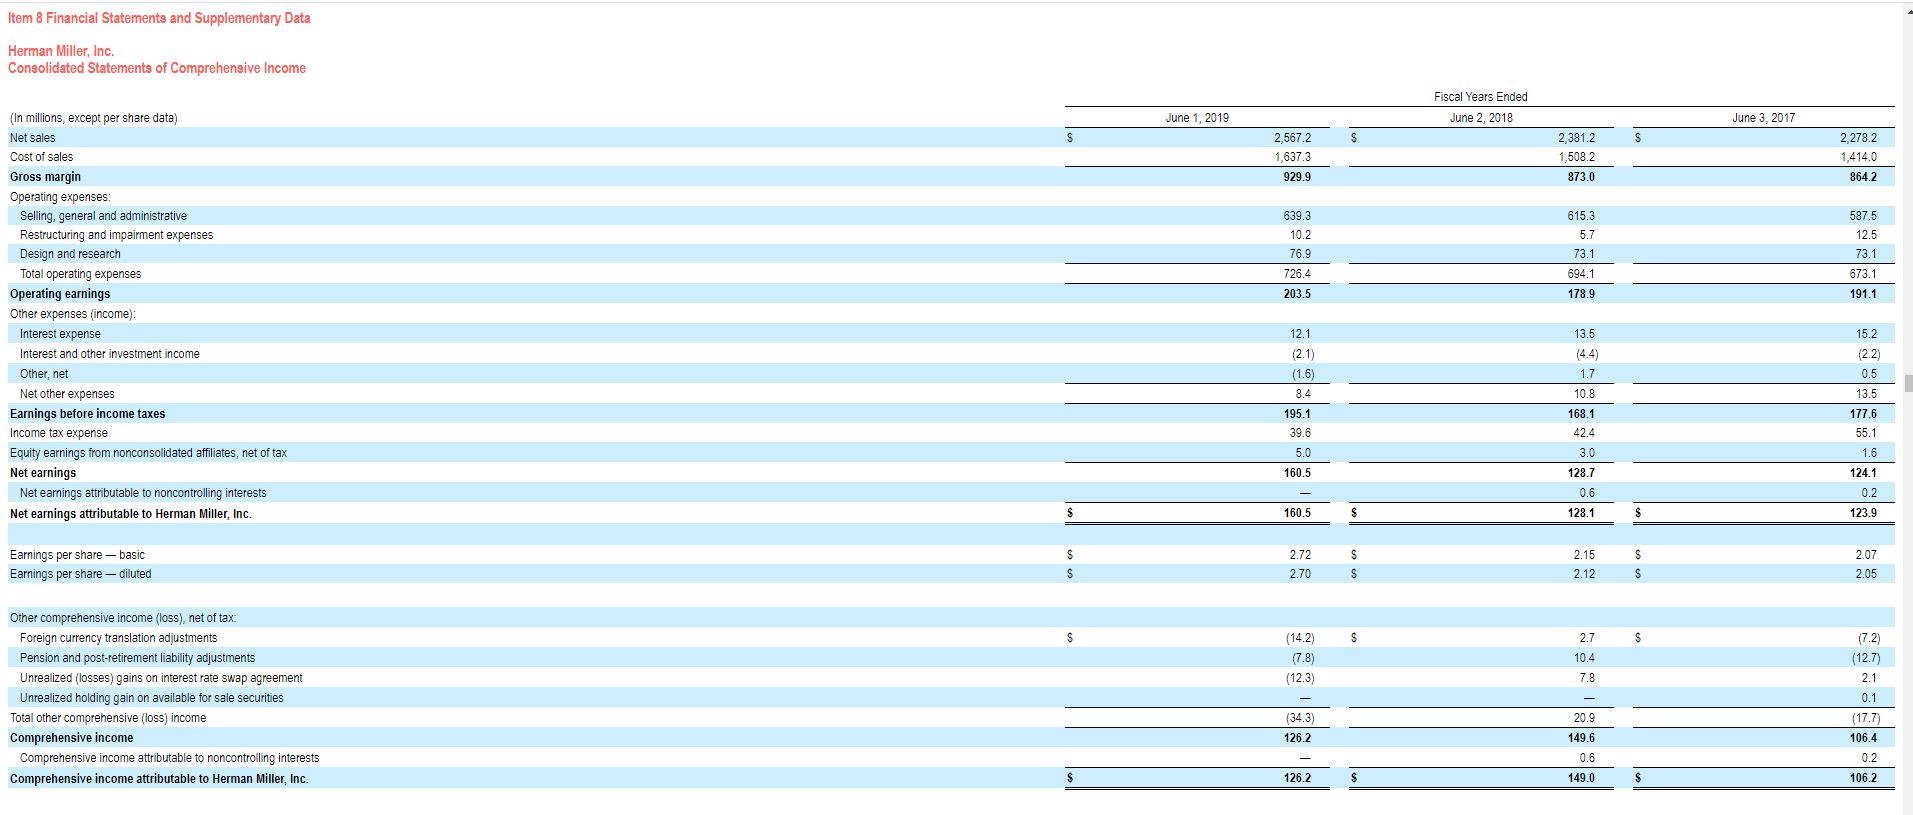This screenshot has height=815, width=1913.
Task: Click the 'Design and research' label
Action: click(70, 254)
